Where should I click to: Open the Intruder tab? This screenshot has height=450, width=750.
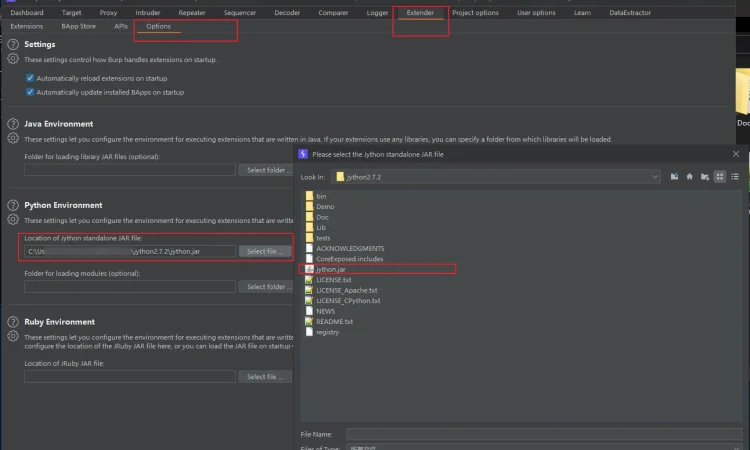(147, 13)
